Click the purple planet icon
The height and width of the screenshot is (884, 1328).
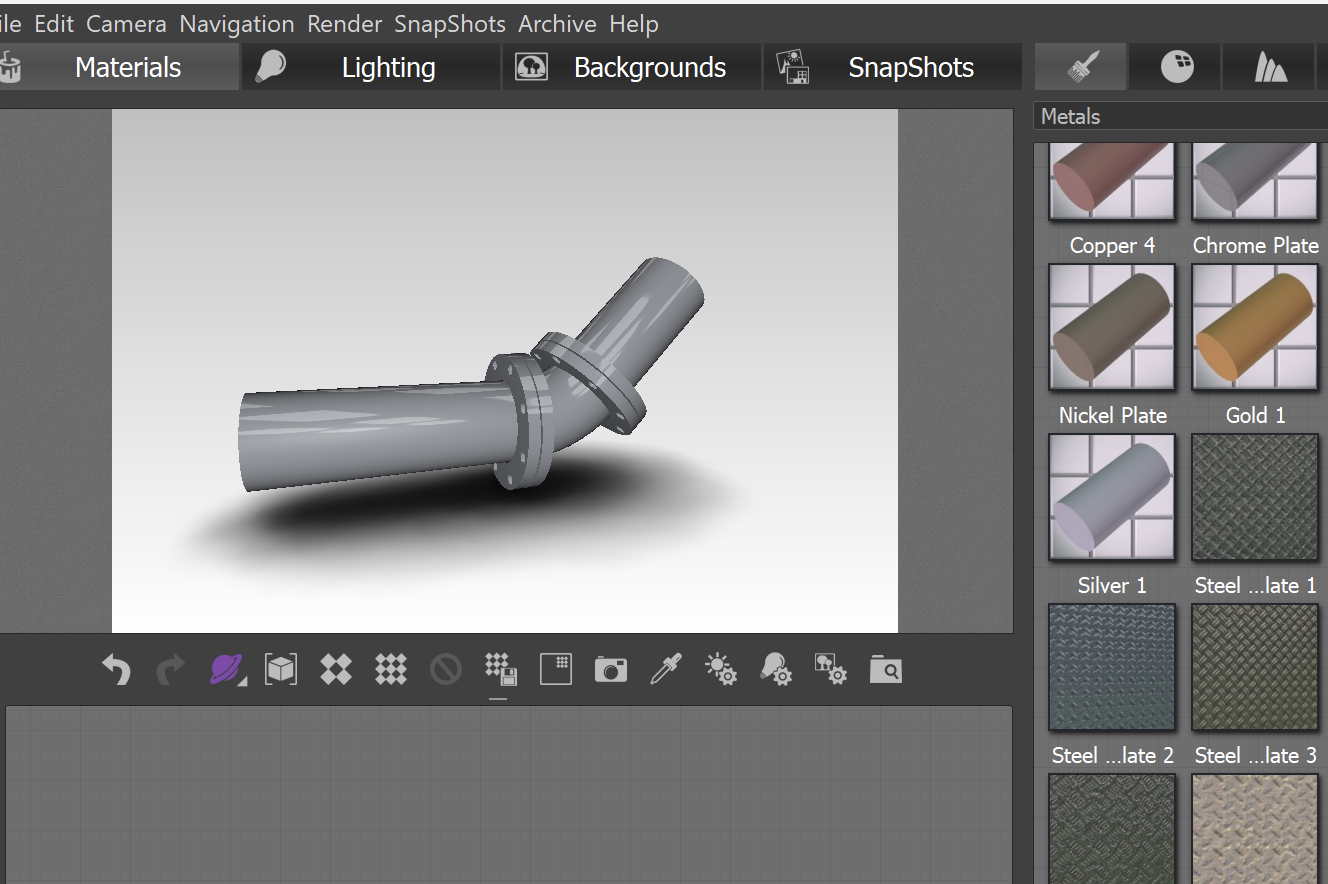tap(227, 669)
